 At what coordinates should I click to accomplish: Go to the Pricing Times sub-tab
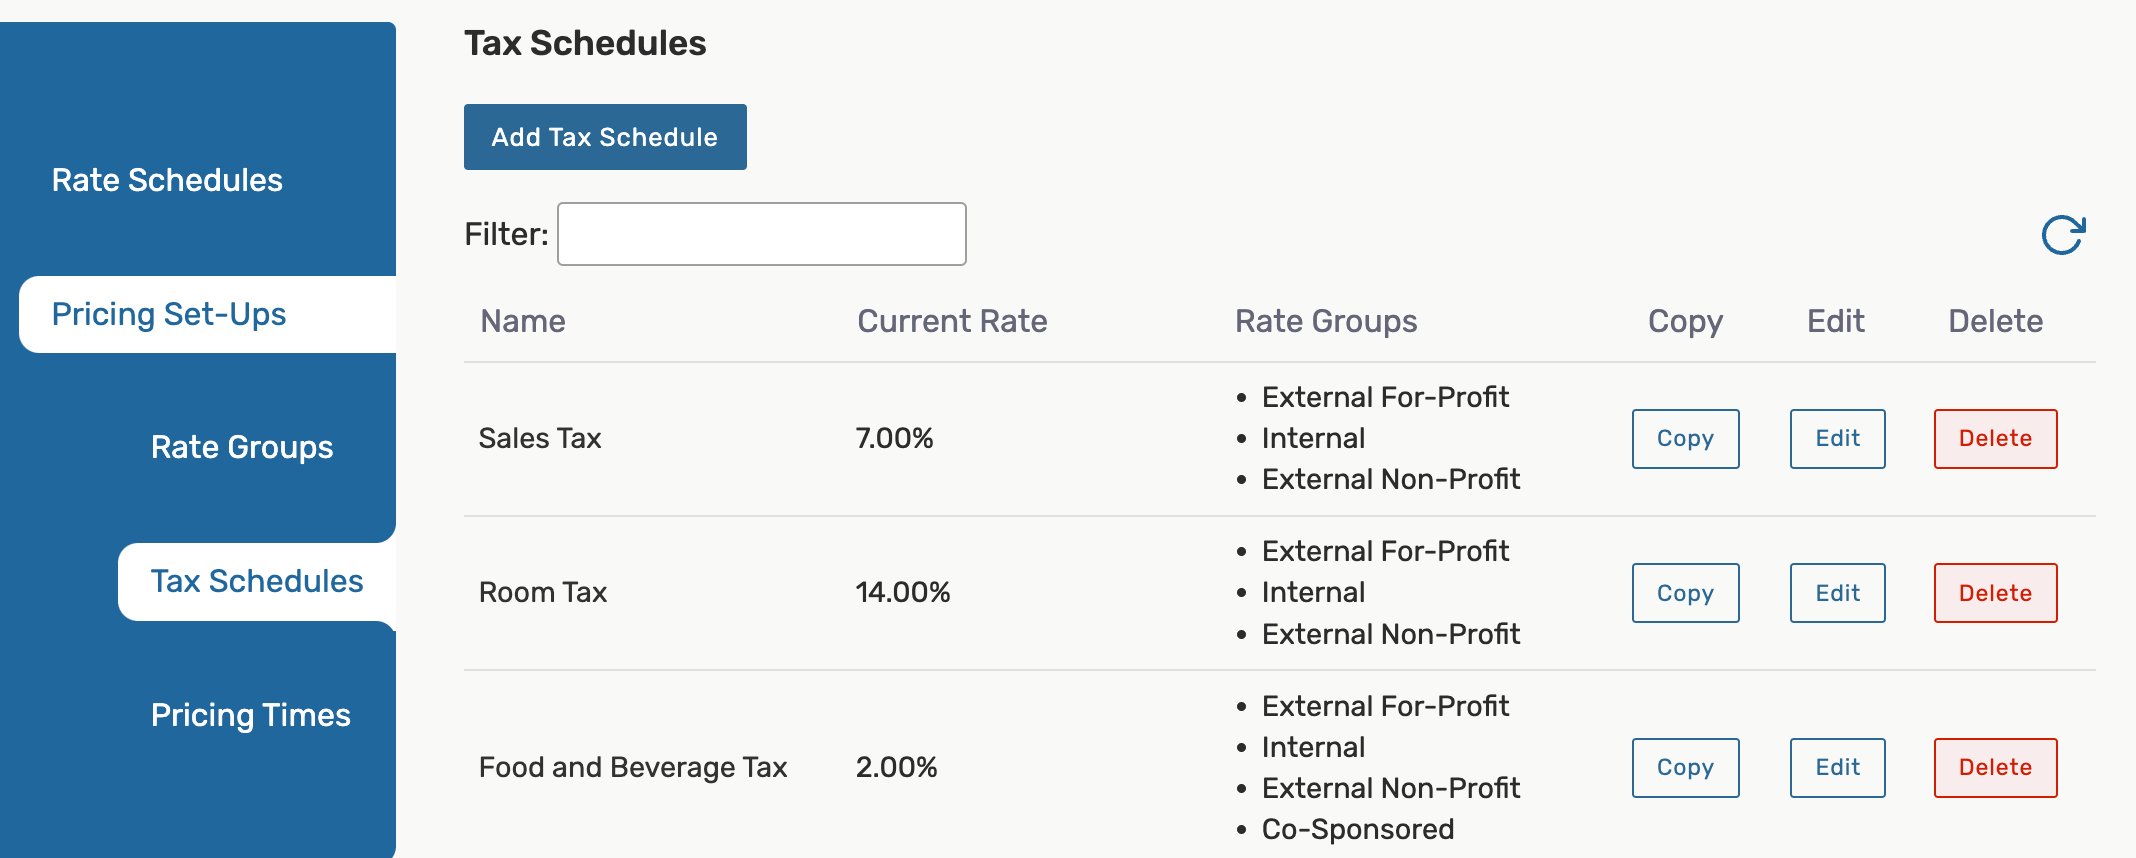[x=251, y=715]
